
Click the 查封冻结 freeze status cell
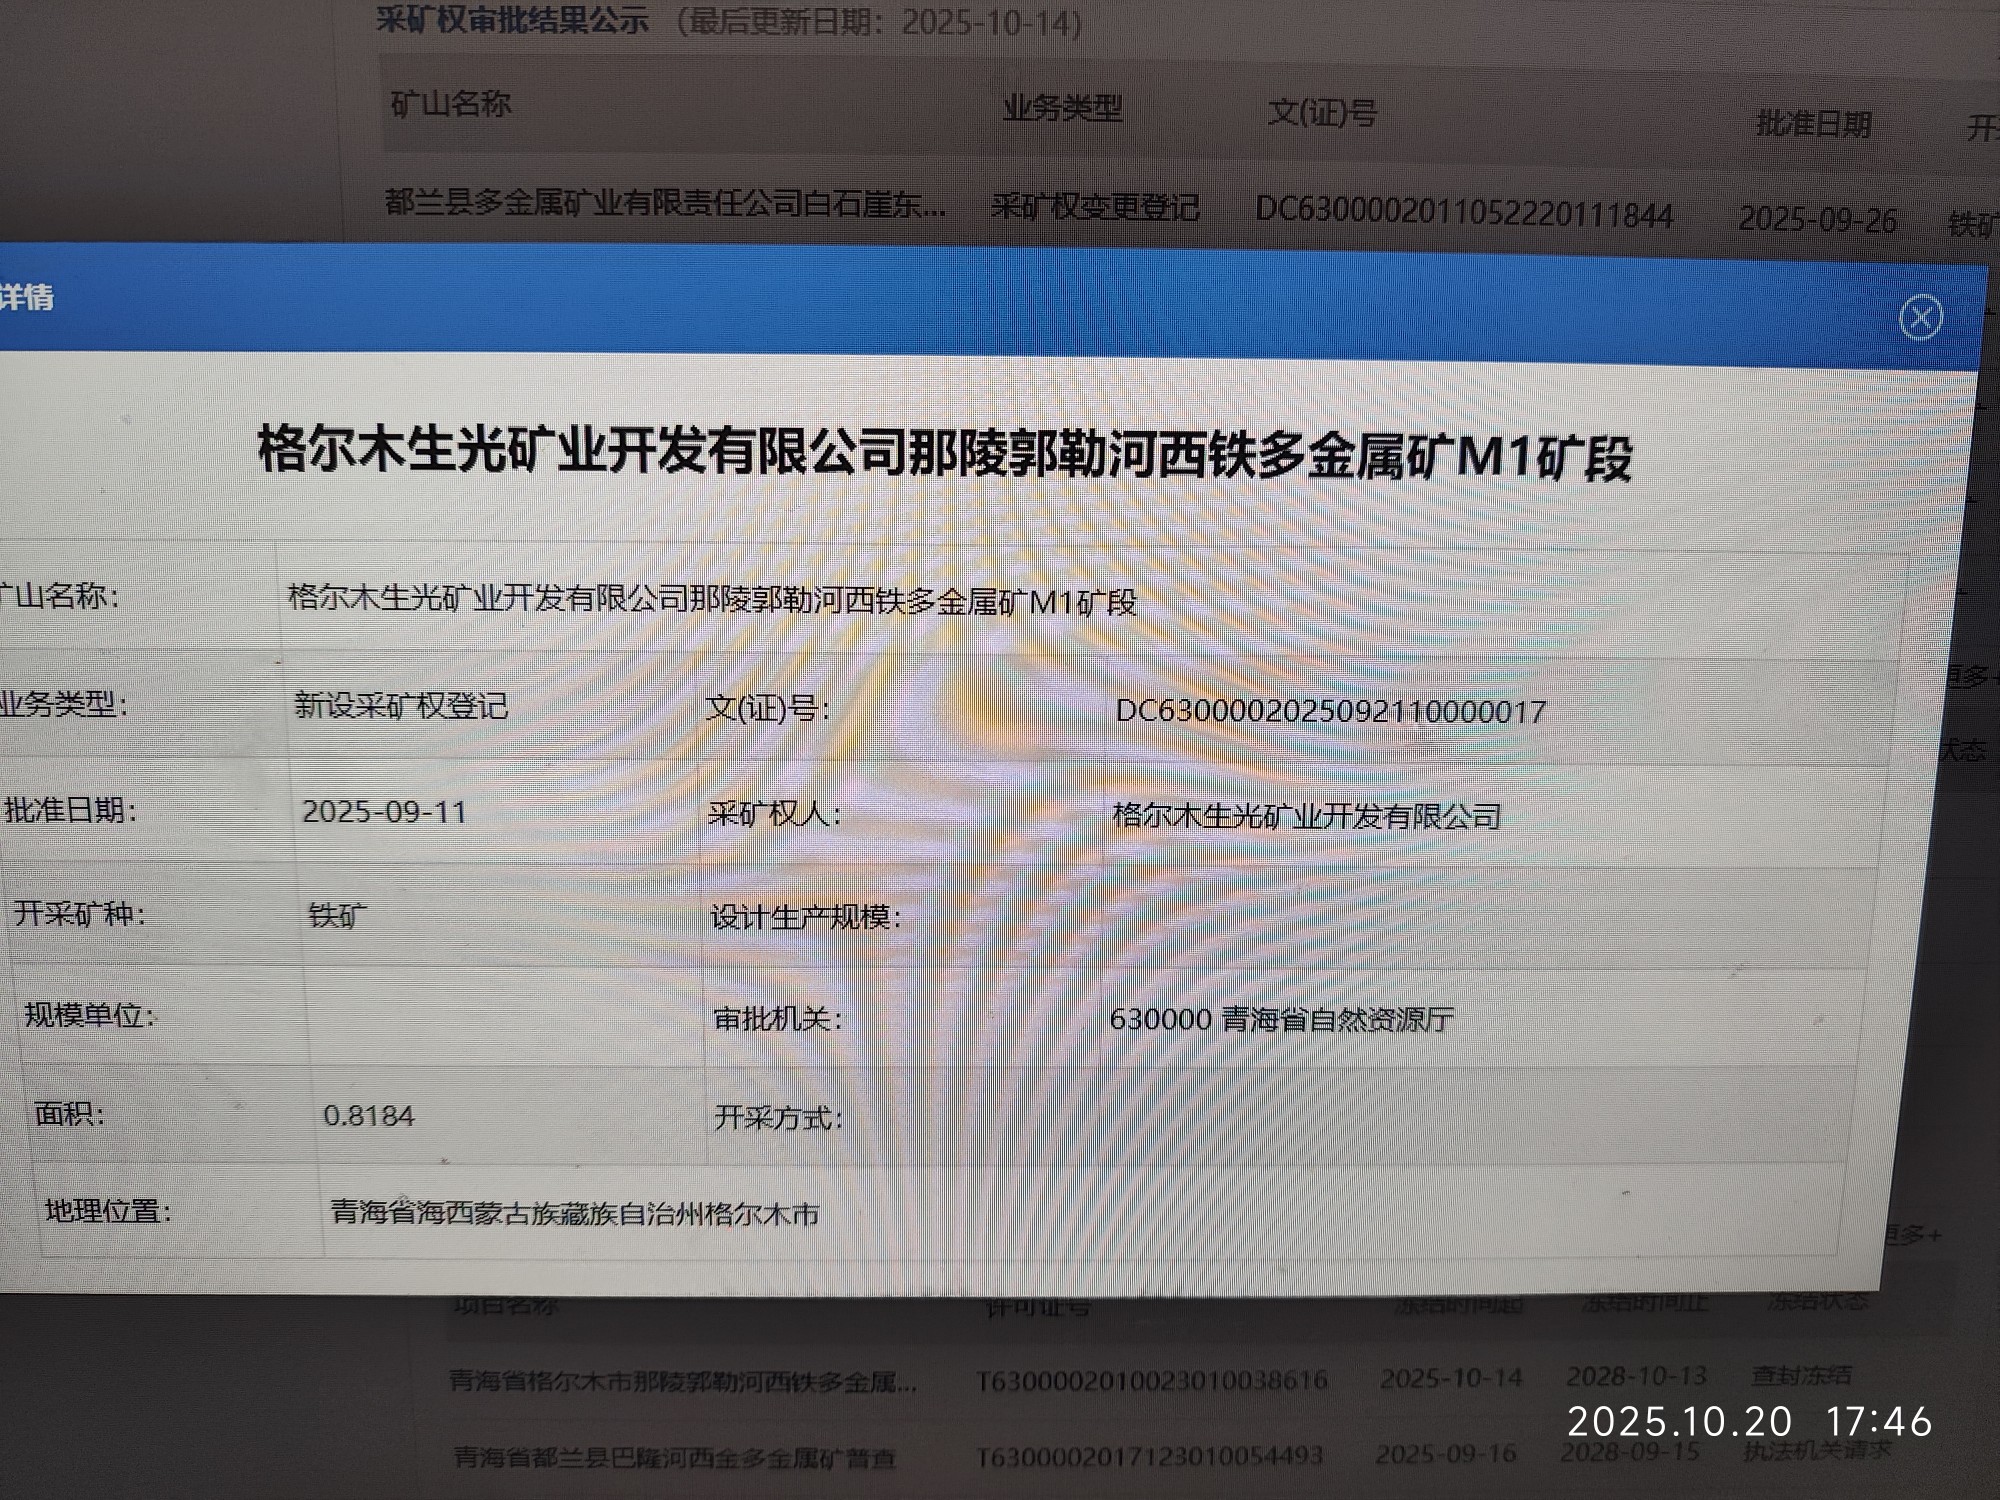tap(1801, 1376)
